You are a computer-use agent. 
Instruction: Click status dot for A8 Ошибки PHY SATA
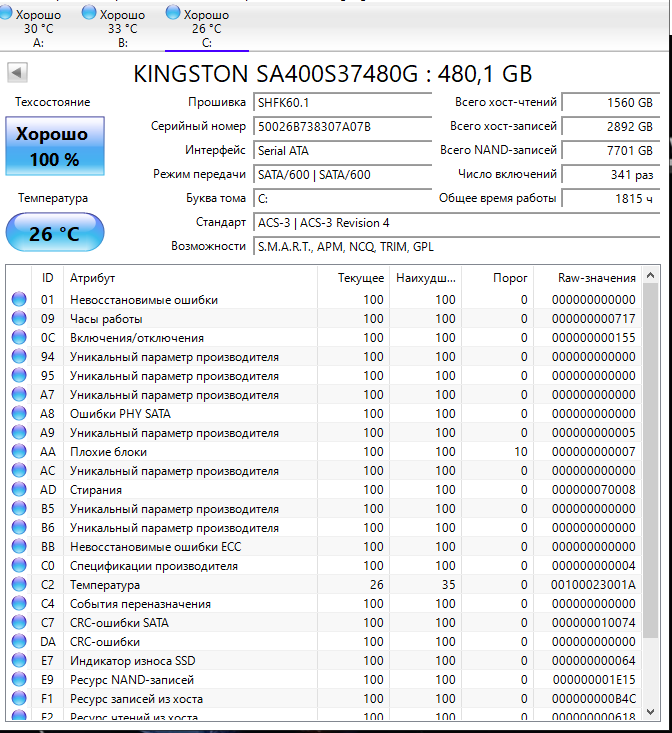point(19,413)
